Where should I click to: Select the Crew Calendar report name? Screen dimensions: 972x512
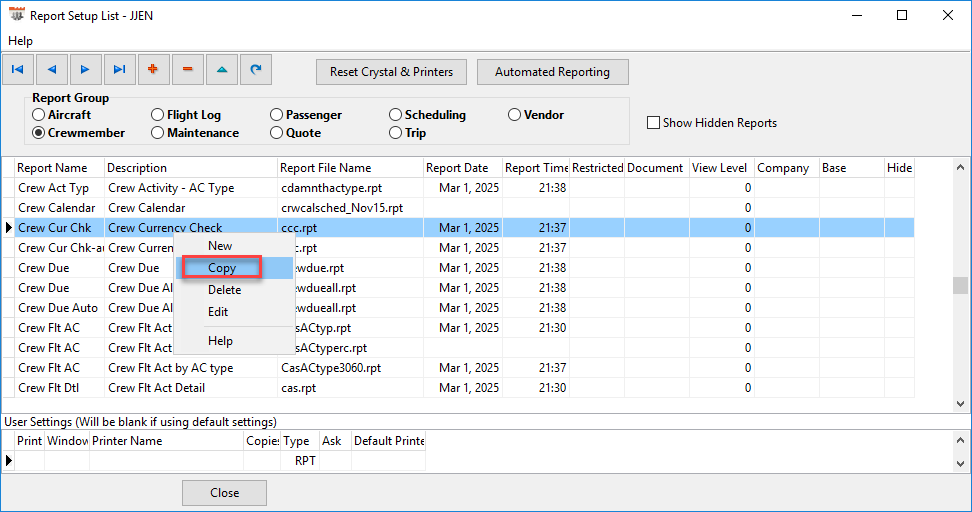[56, 208]
